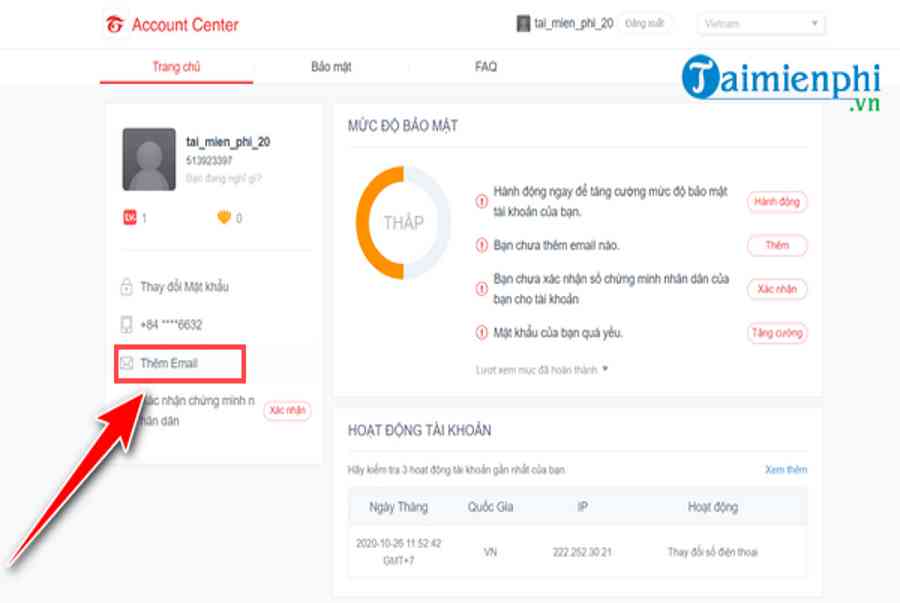Click the Thêm button for email
The image size is (900, 603).
[777, 246]
